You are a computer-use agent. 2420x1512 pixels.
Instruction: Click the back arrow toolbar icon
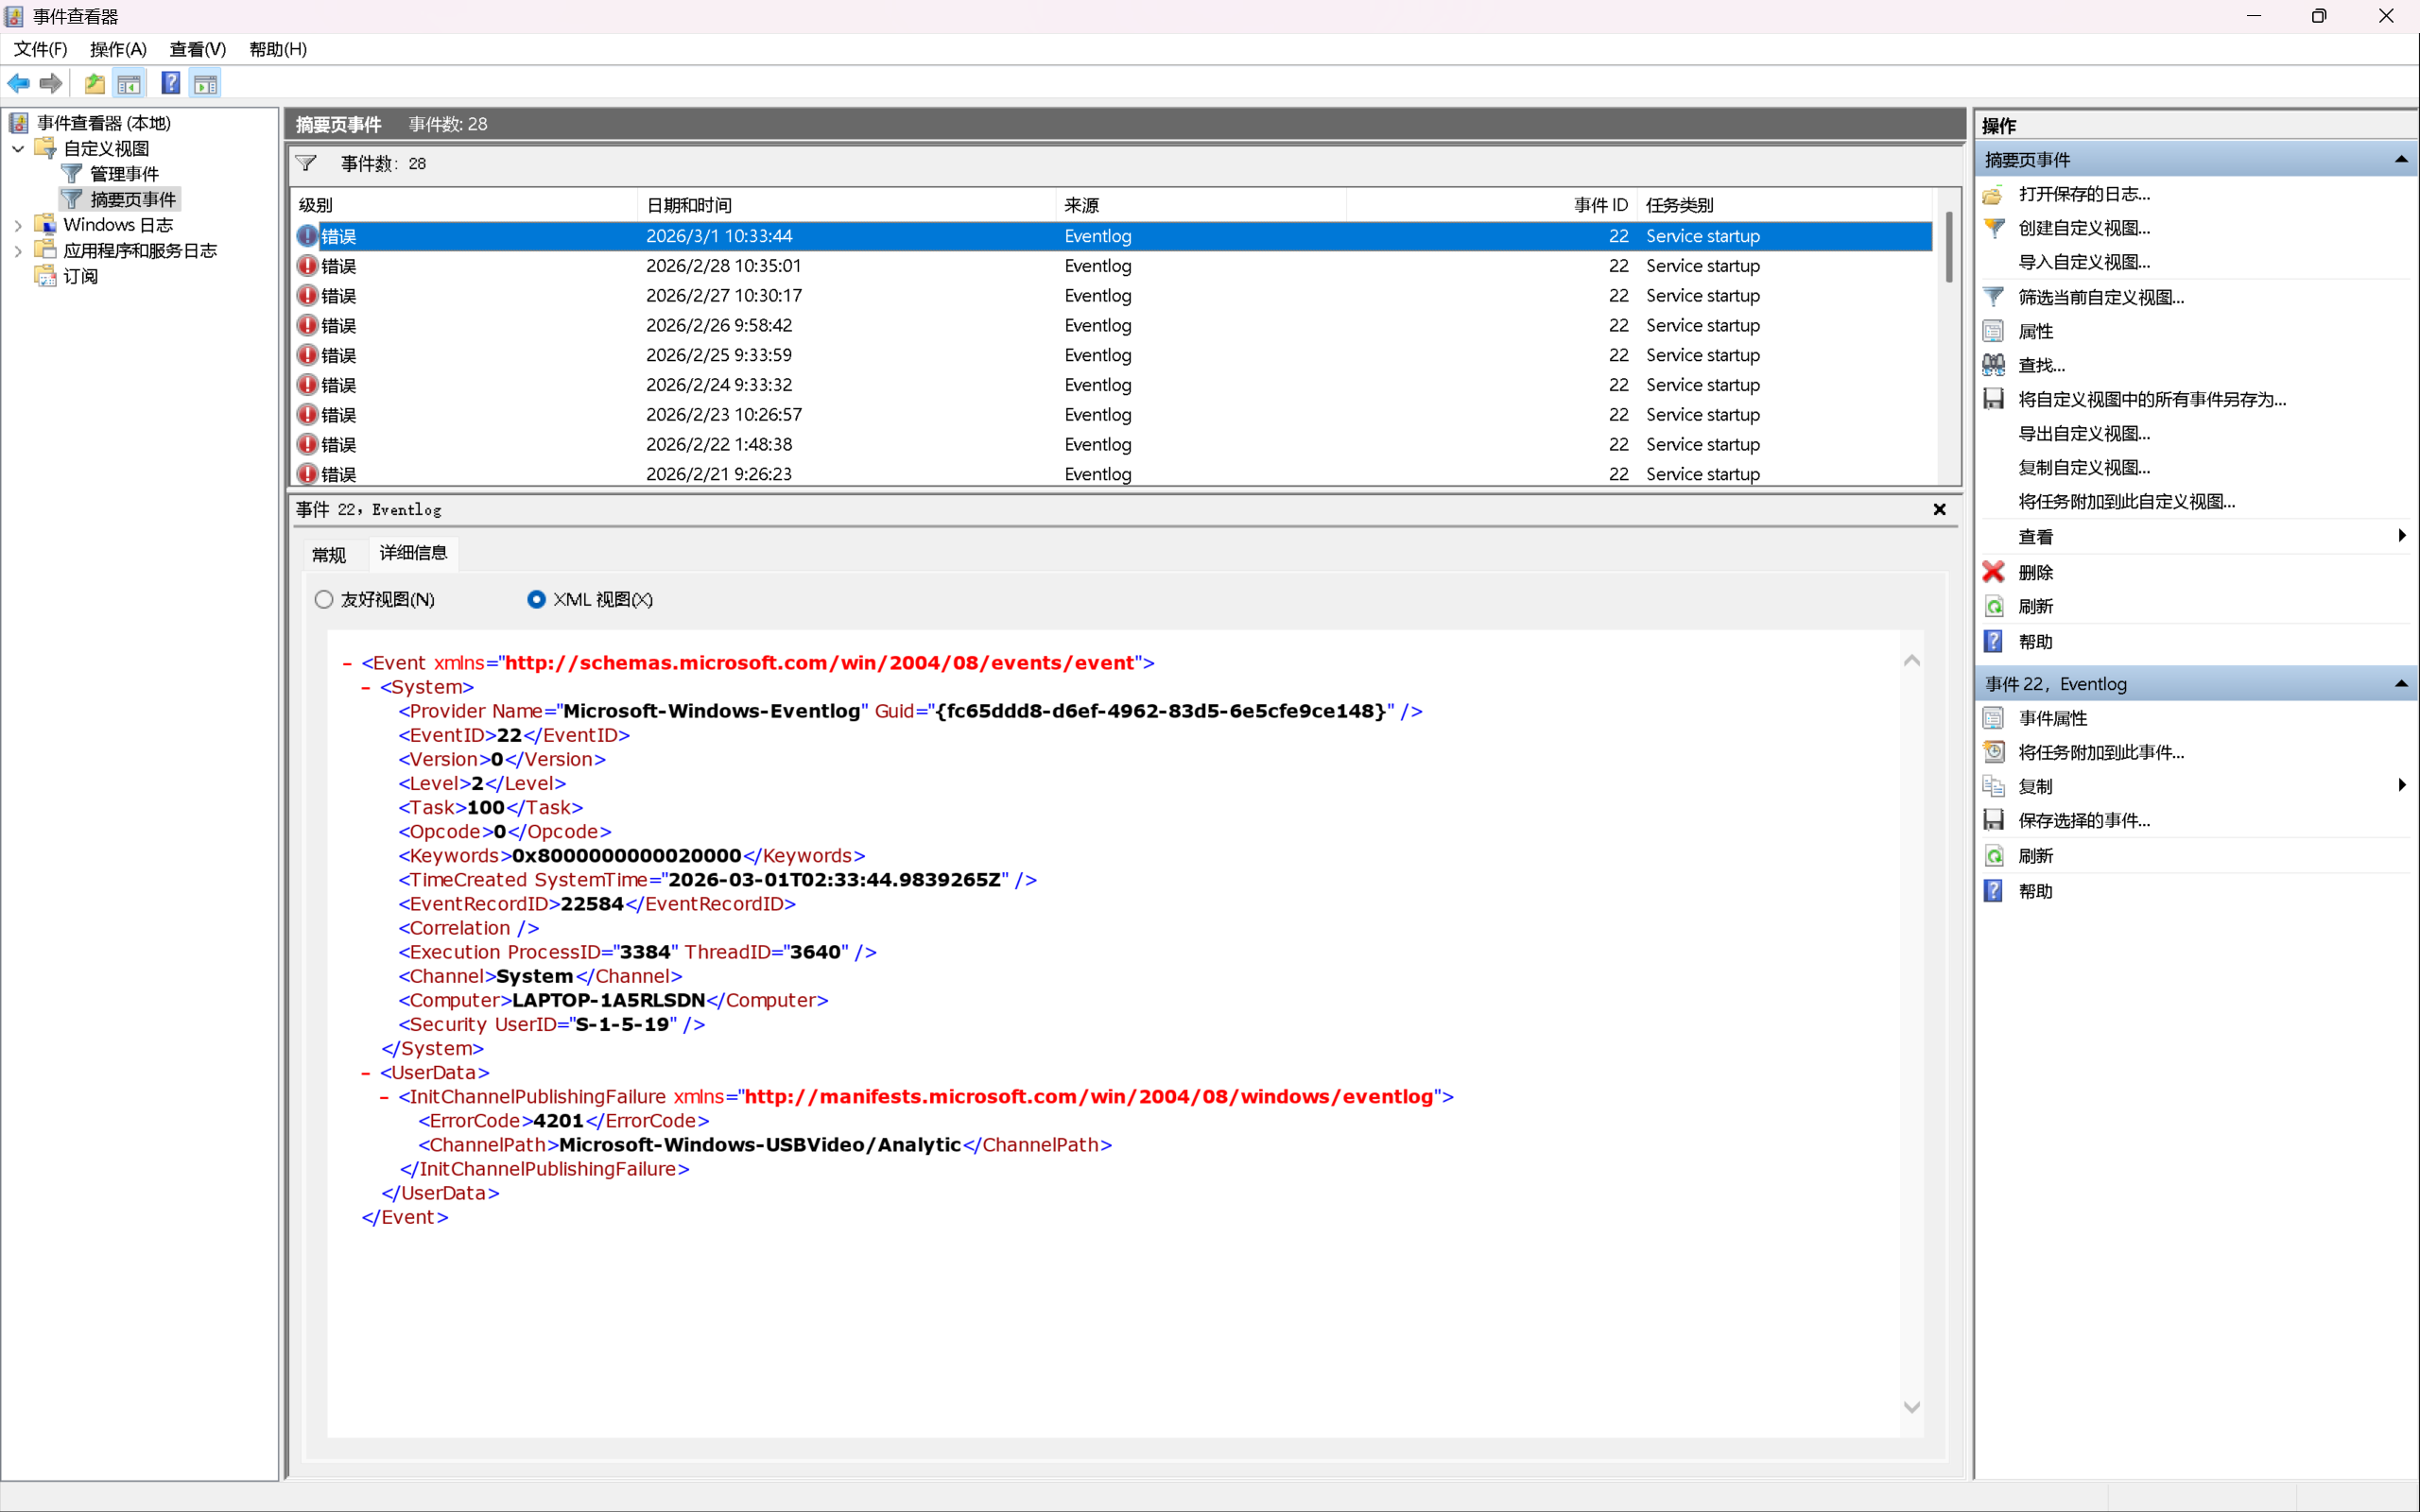(x=19, y=84)
